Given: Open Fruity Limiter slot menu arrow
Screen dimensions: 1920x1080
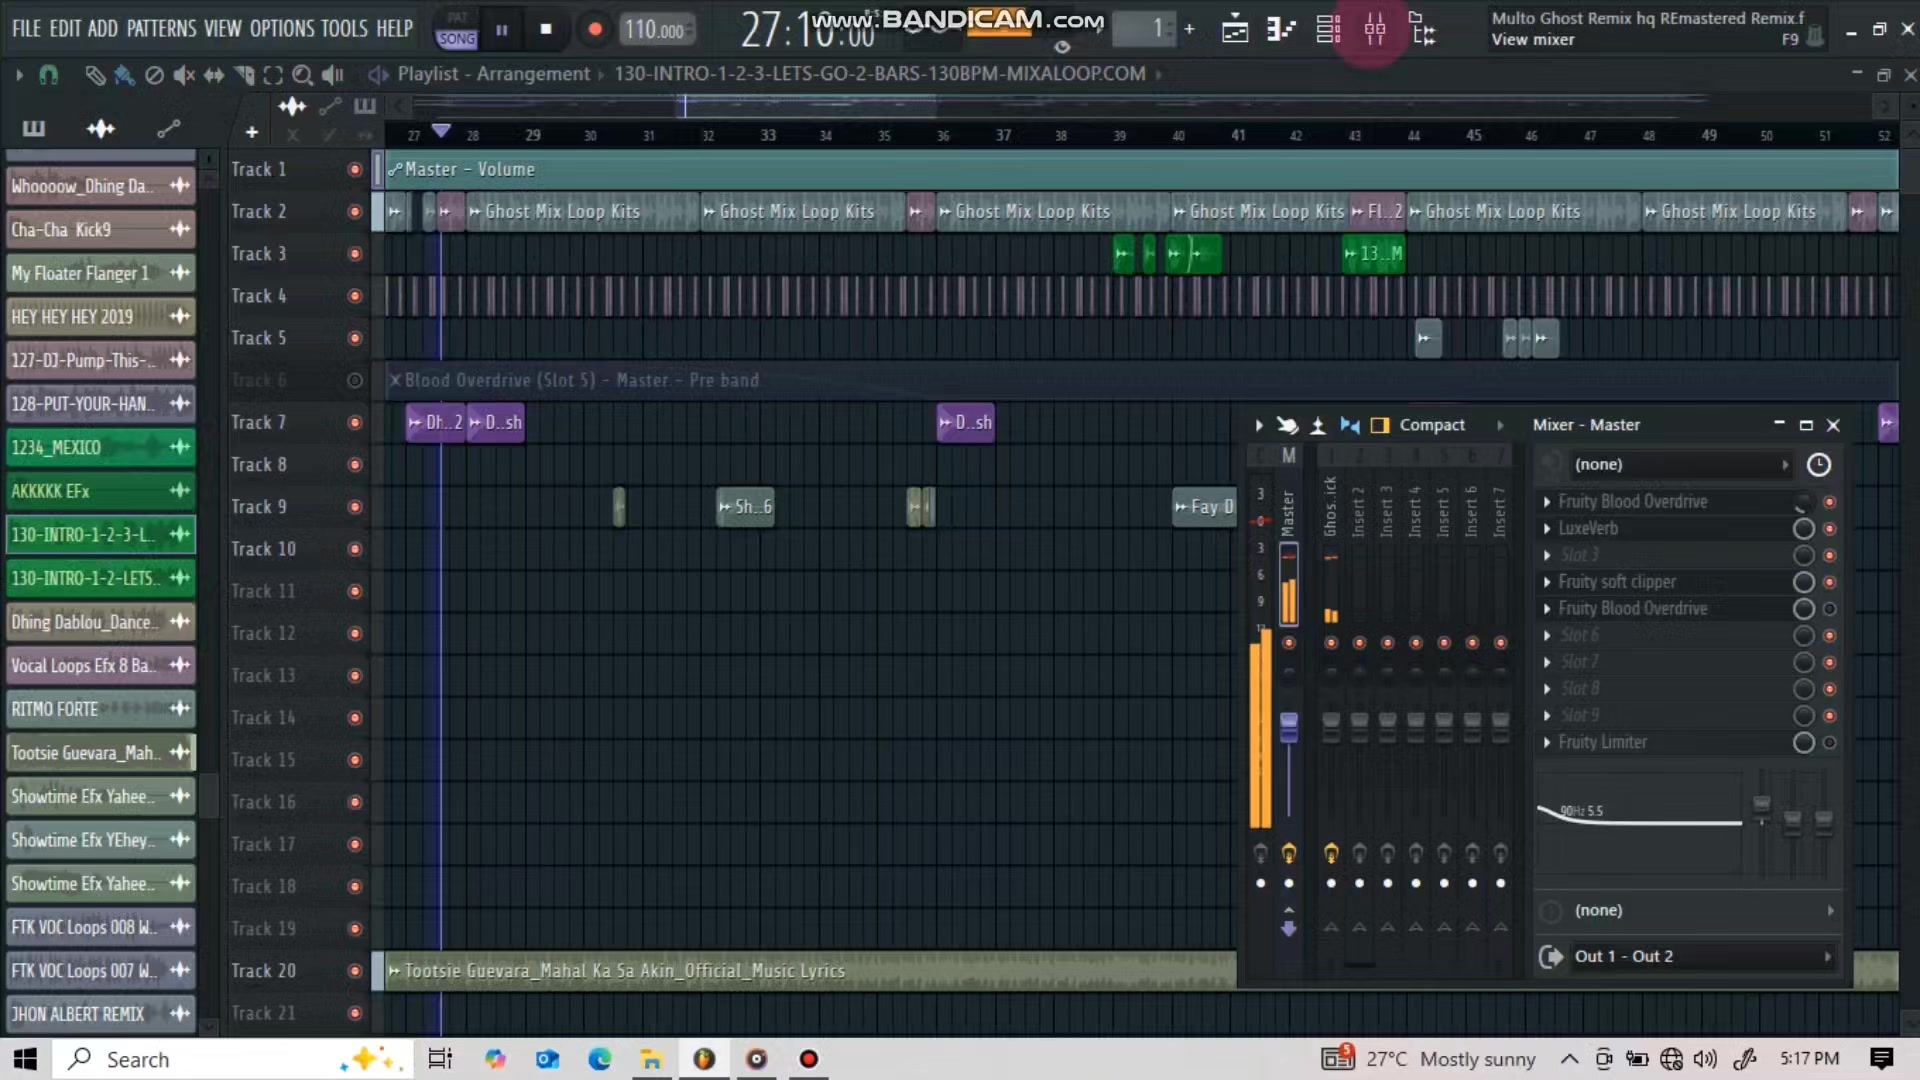Looking at the screenshot, I should (1547, 743).
